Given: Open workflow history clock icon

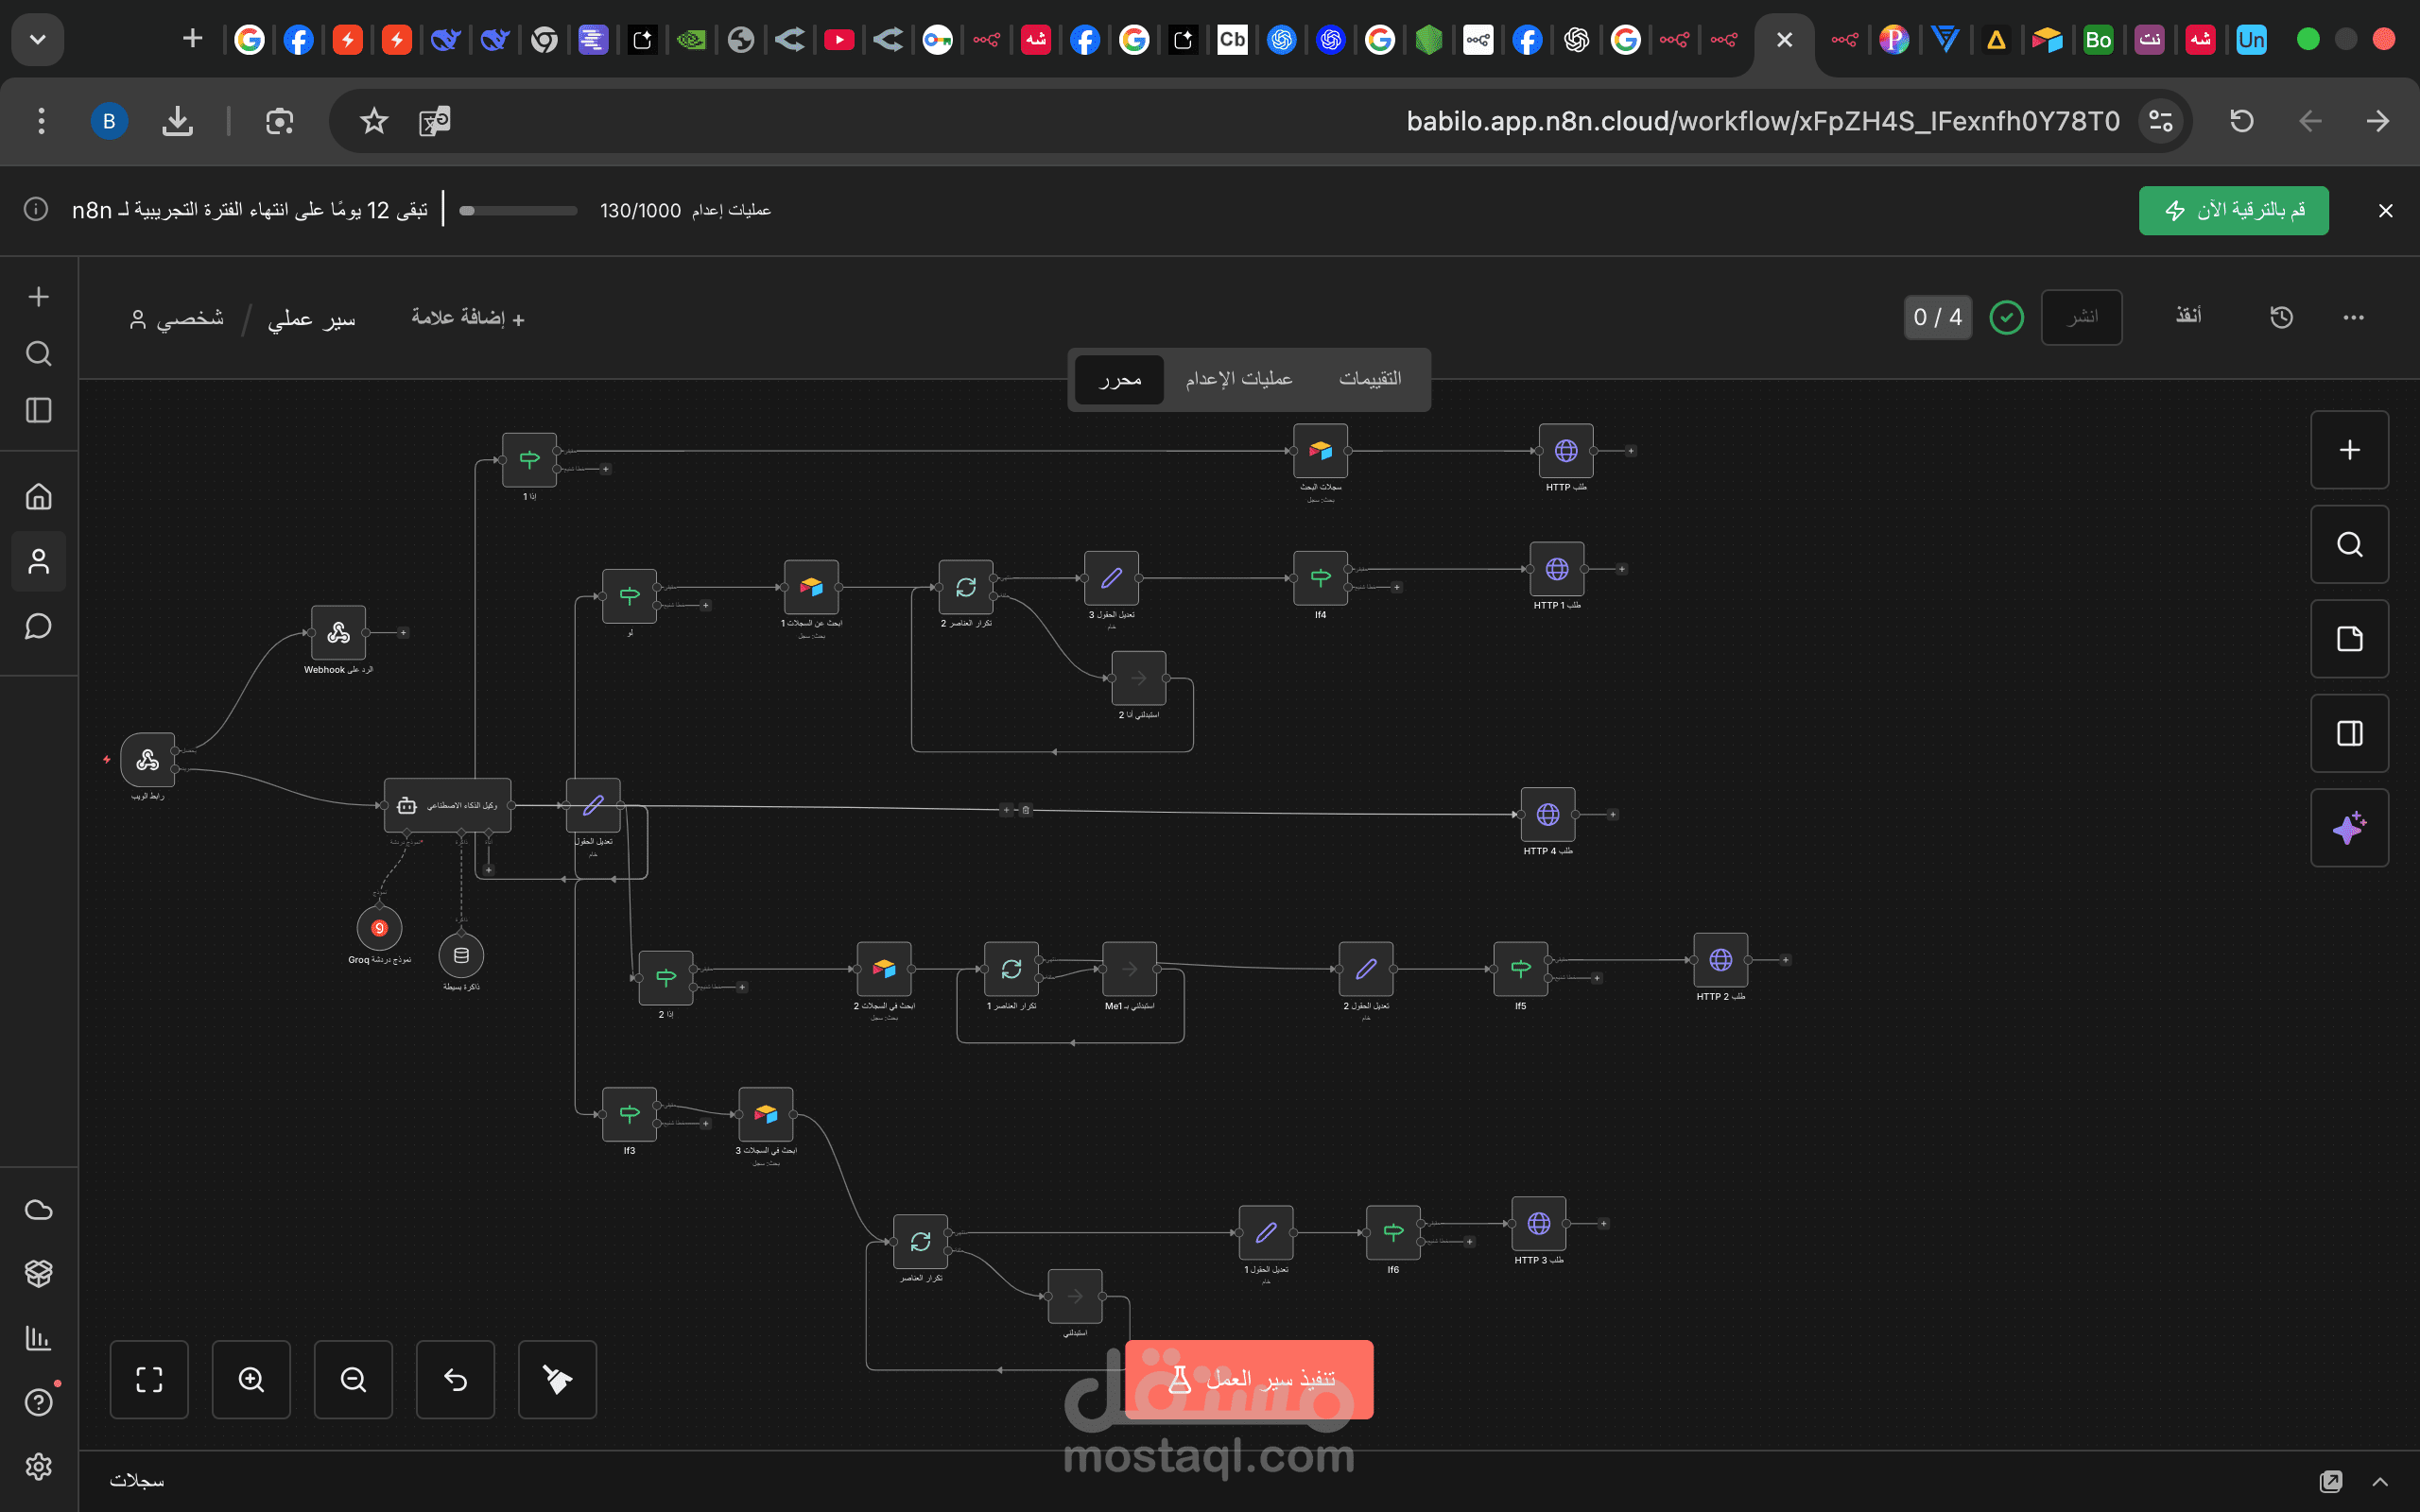Looking at the screenshot, I should (2281, 317).
